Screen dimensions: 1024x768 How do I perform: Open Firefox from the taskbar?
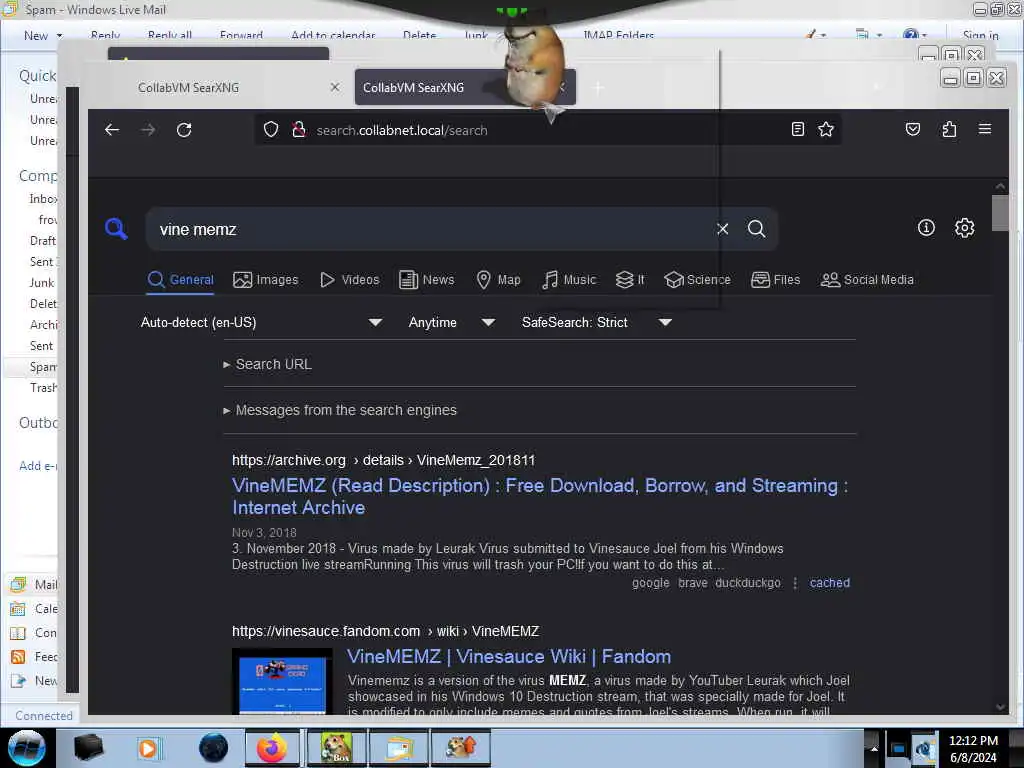click(272, 748)
